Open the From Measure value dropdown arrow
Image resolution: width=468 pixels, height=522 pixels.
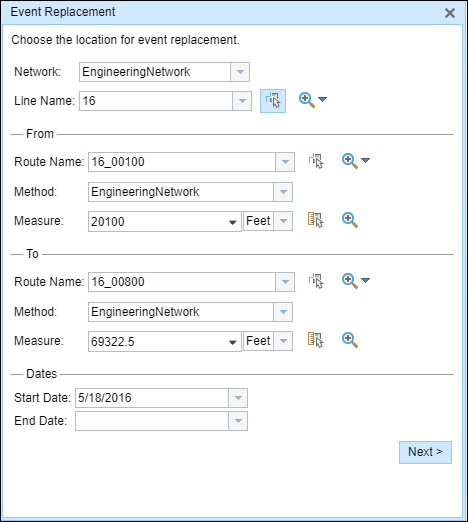point(233,222)
